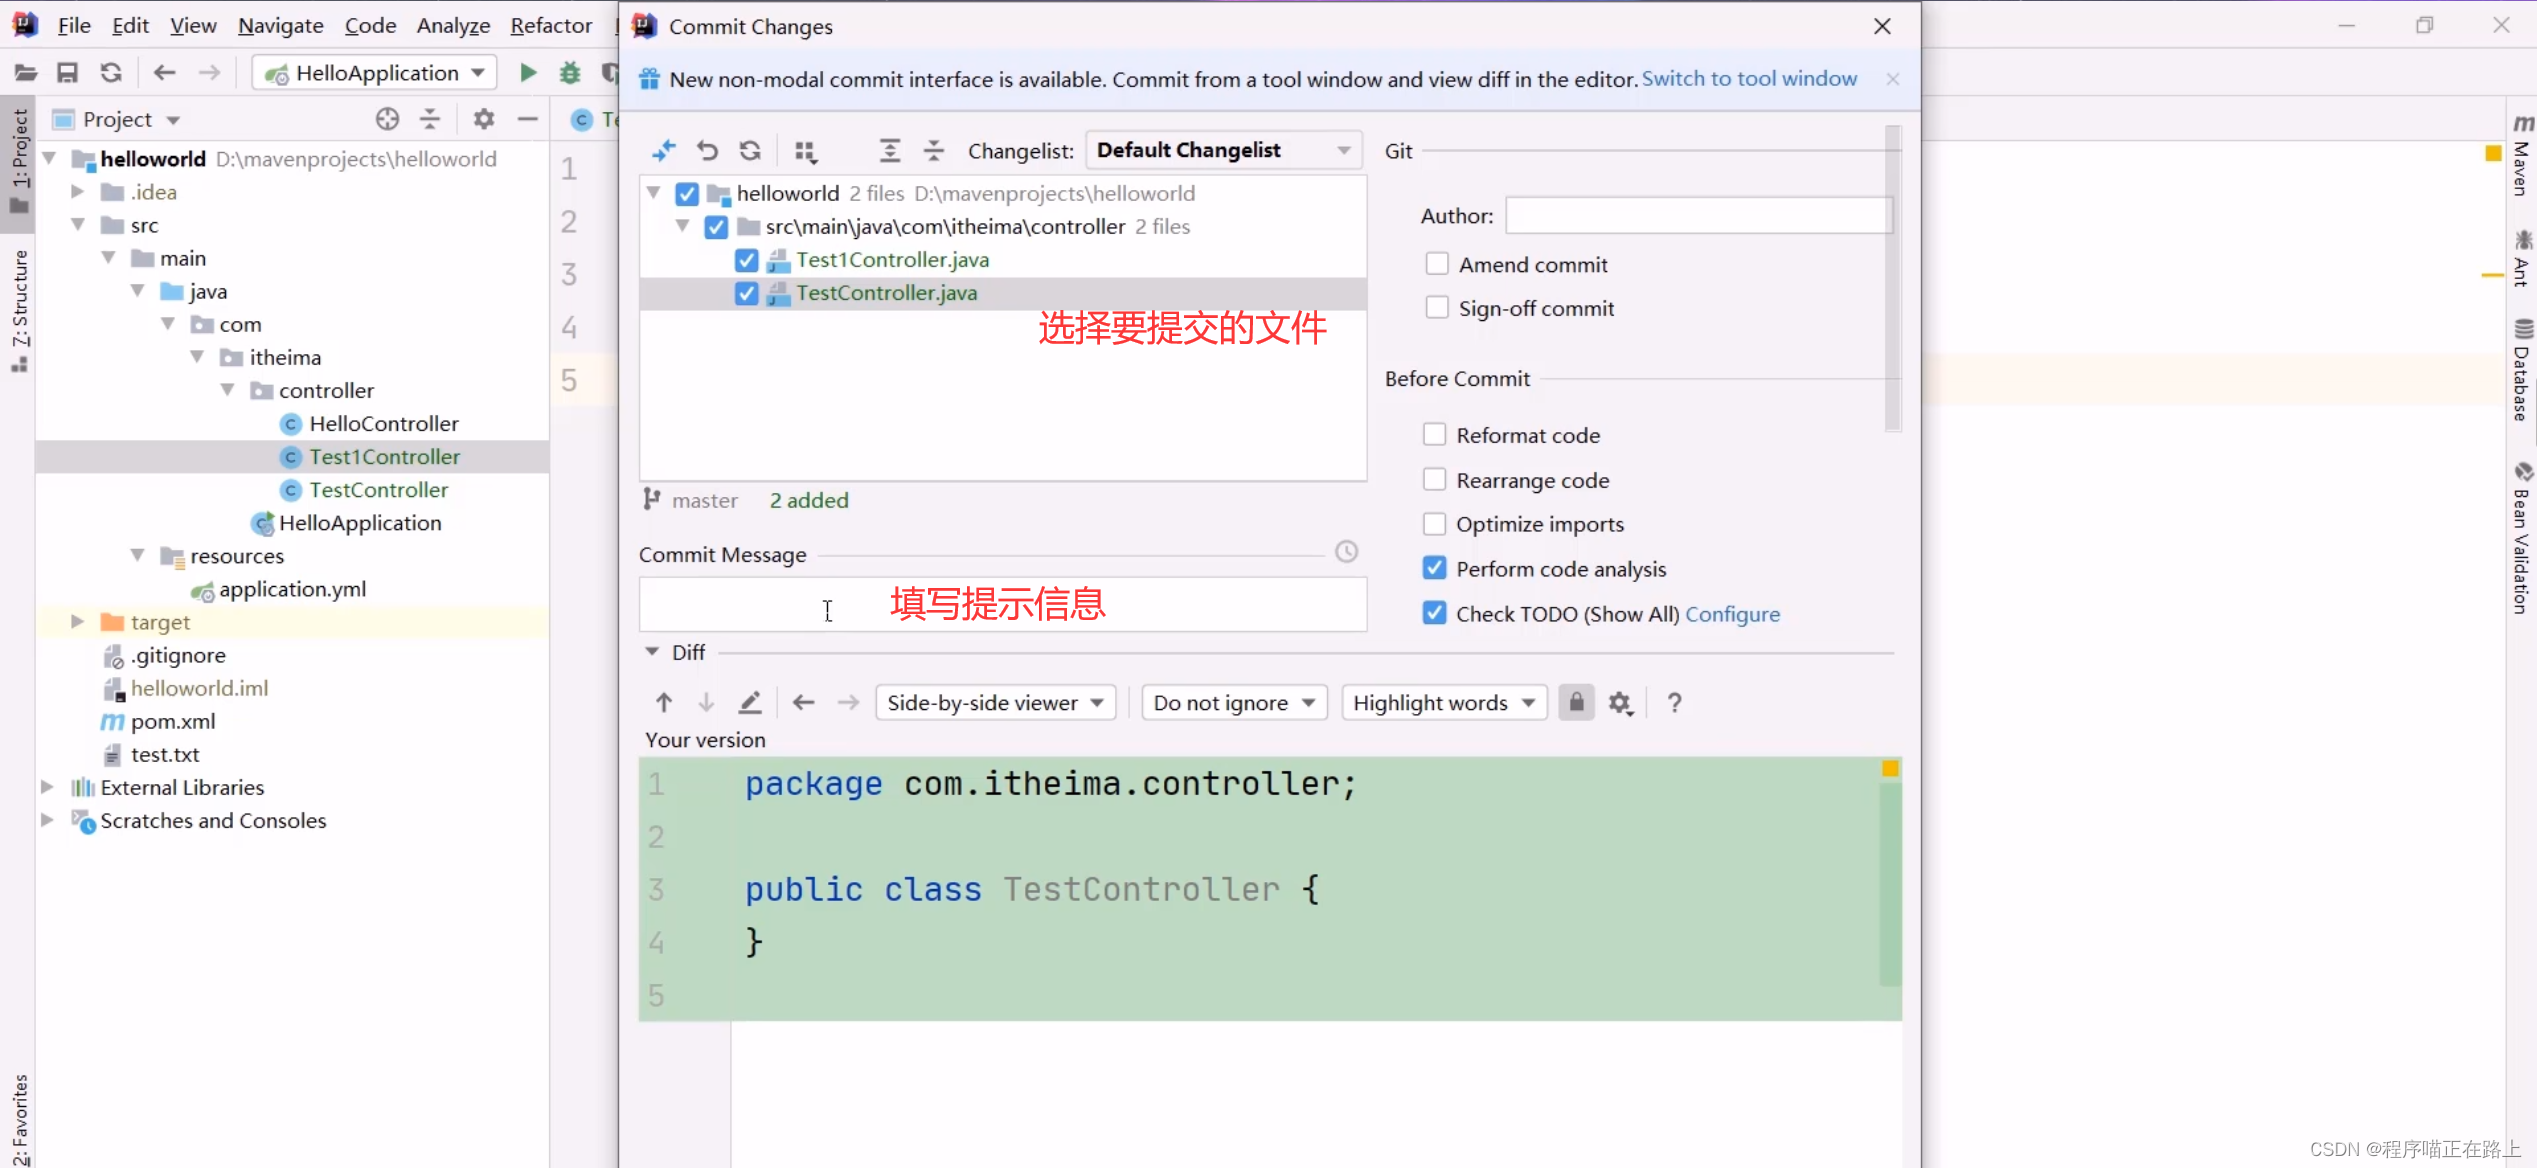
Task: Uncheck the Test1Controller.java file checkbox
Action: coord(746,260)
